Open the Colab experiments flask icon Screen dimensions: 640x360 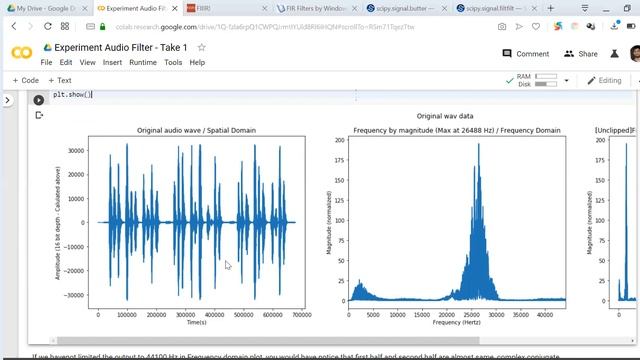(x=614, y=53)
